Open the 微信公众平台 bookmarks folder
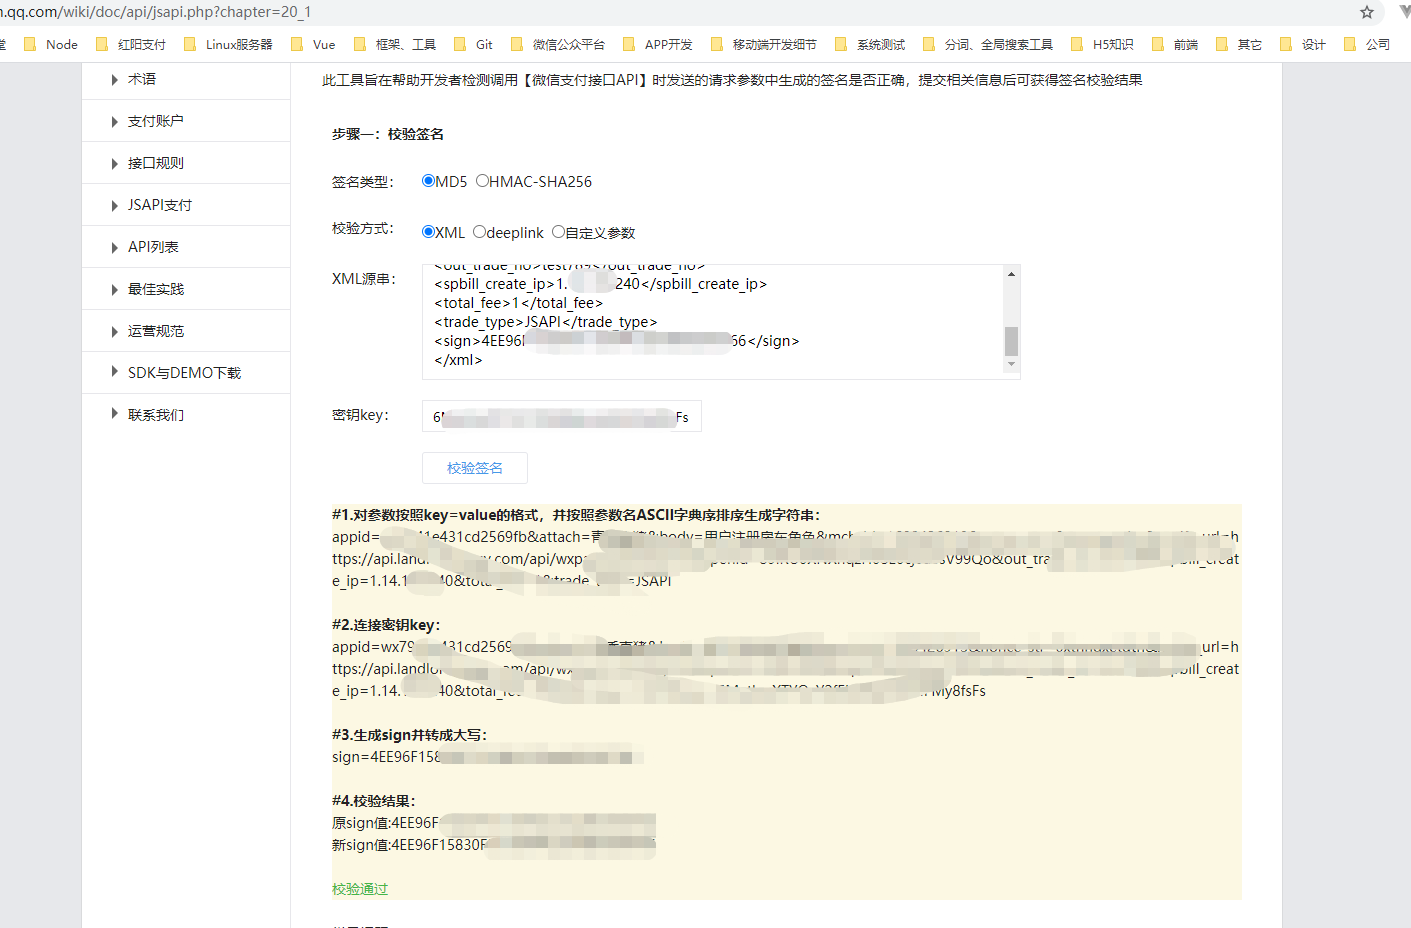1411x928 pixels. point(558,44)
